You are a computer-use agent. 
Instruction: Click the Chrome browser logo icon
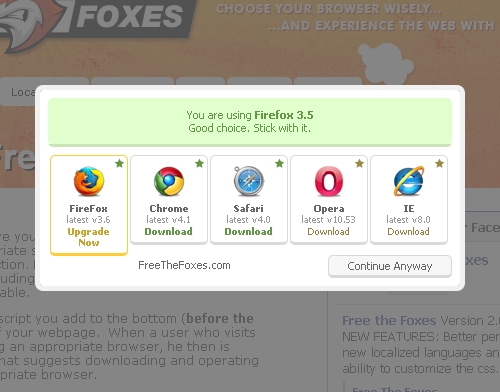[x=169, y=181]
